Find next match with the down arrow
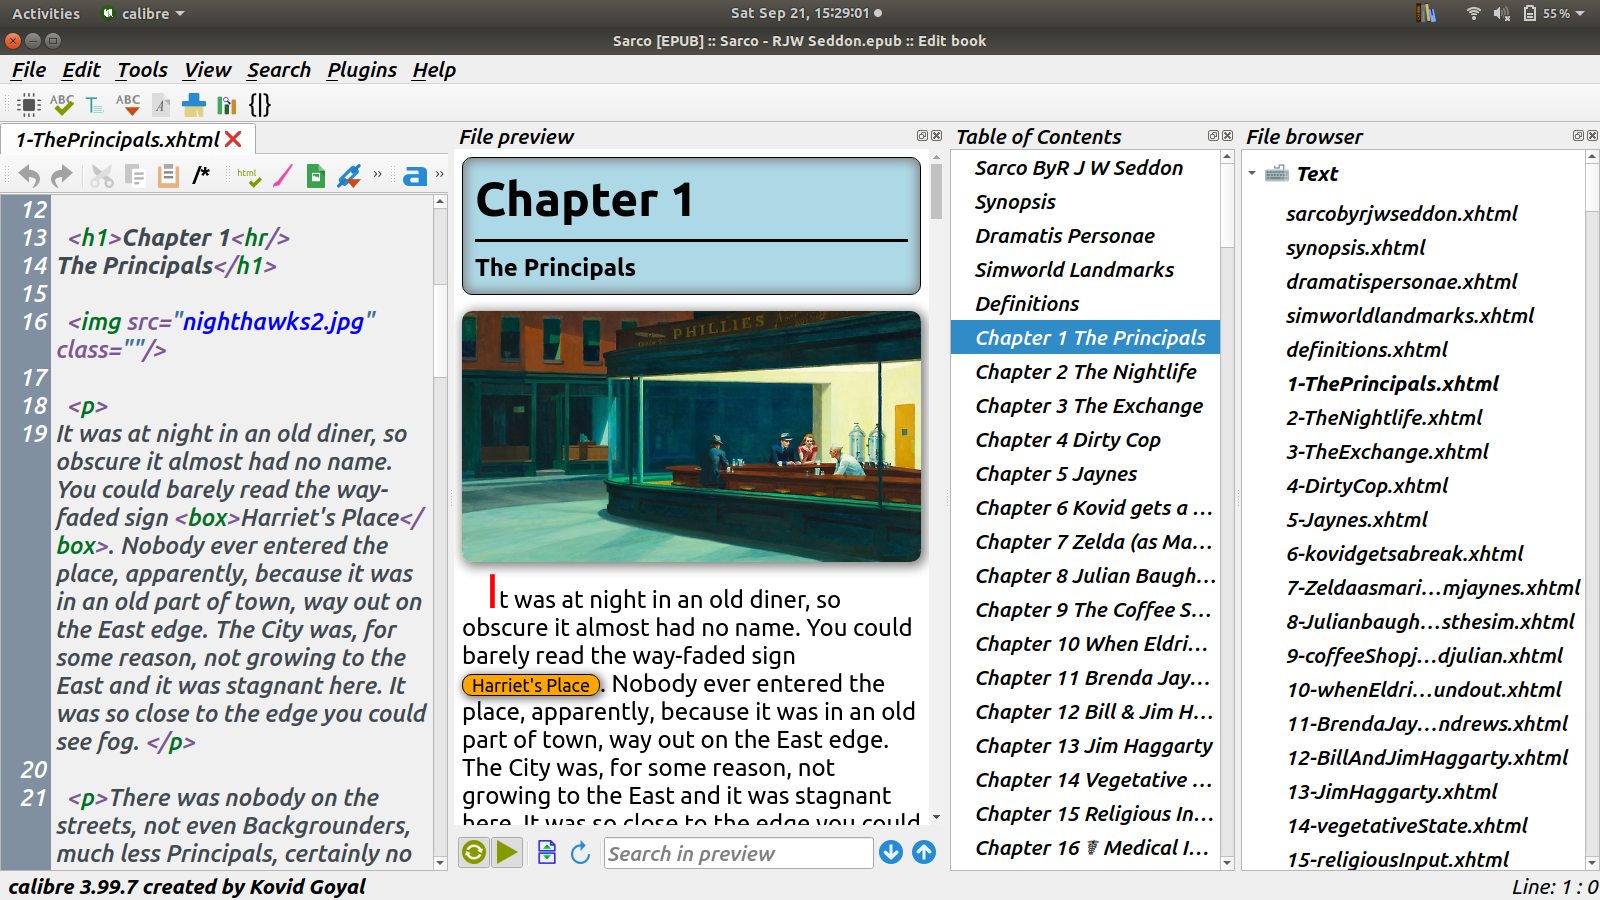Viewport: 1600px width, 900px height. tap(891, 852)
